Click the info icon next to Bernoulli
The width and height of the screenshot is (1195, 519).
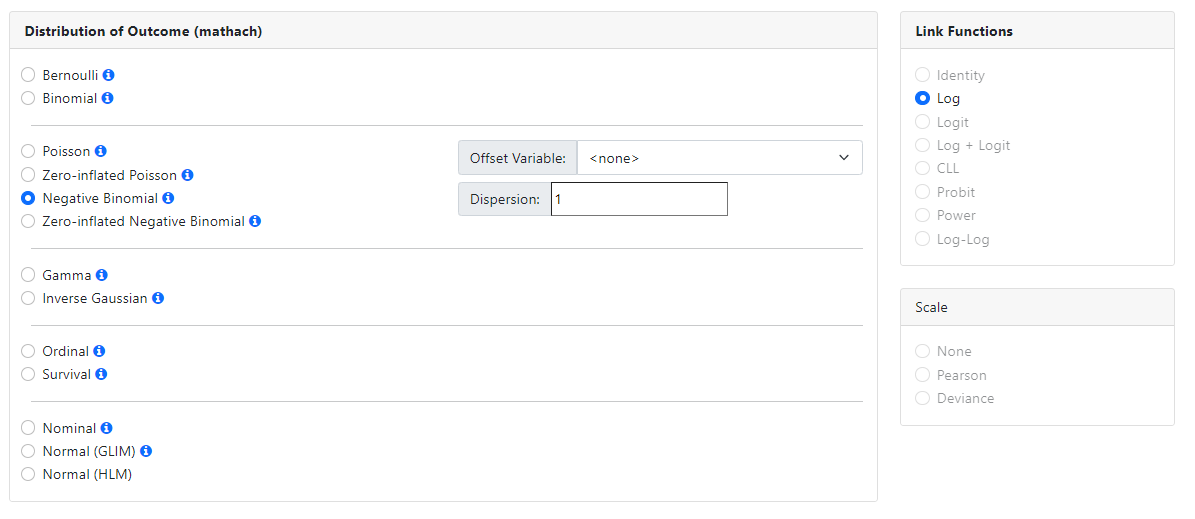(x=109, y=75)
